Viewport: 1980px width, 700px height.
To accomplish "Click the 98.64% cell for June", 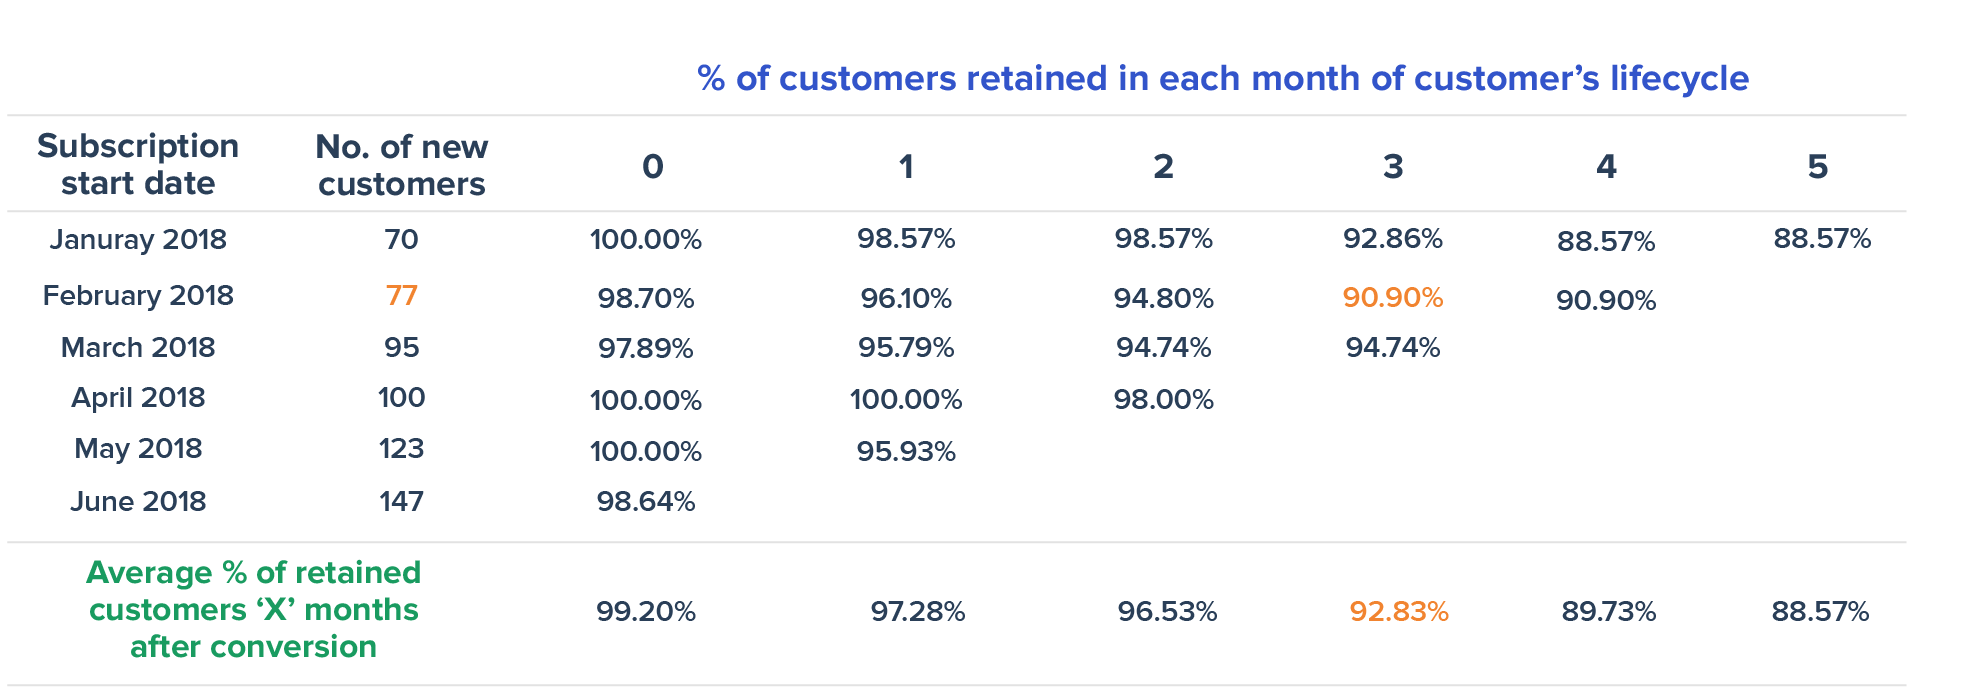I will point(646,501).
